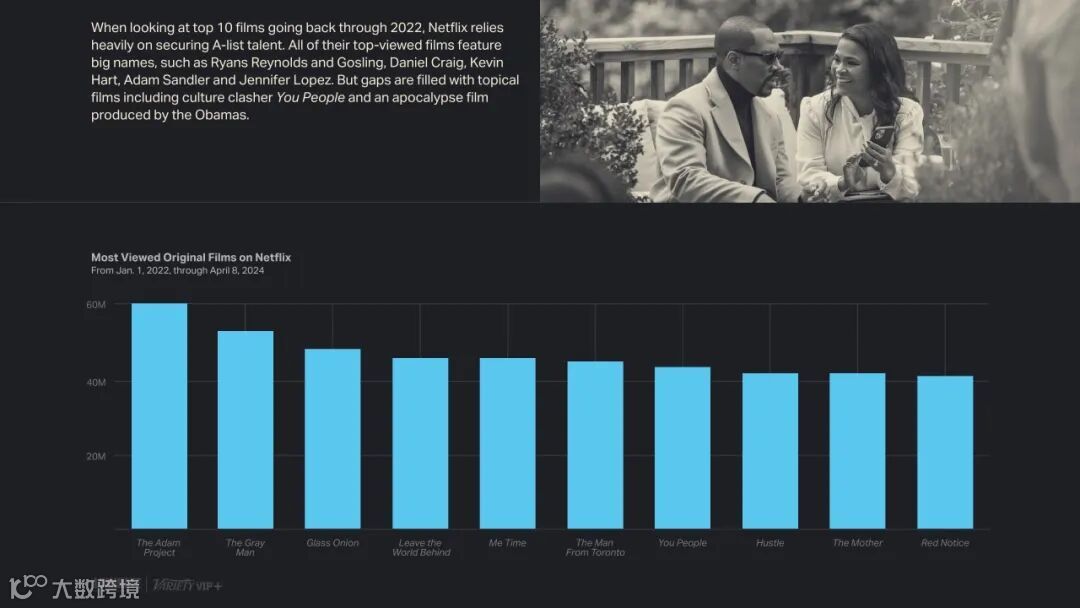Click the 'The Adam Project' axis label

(x=159, y=547)
